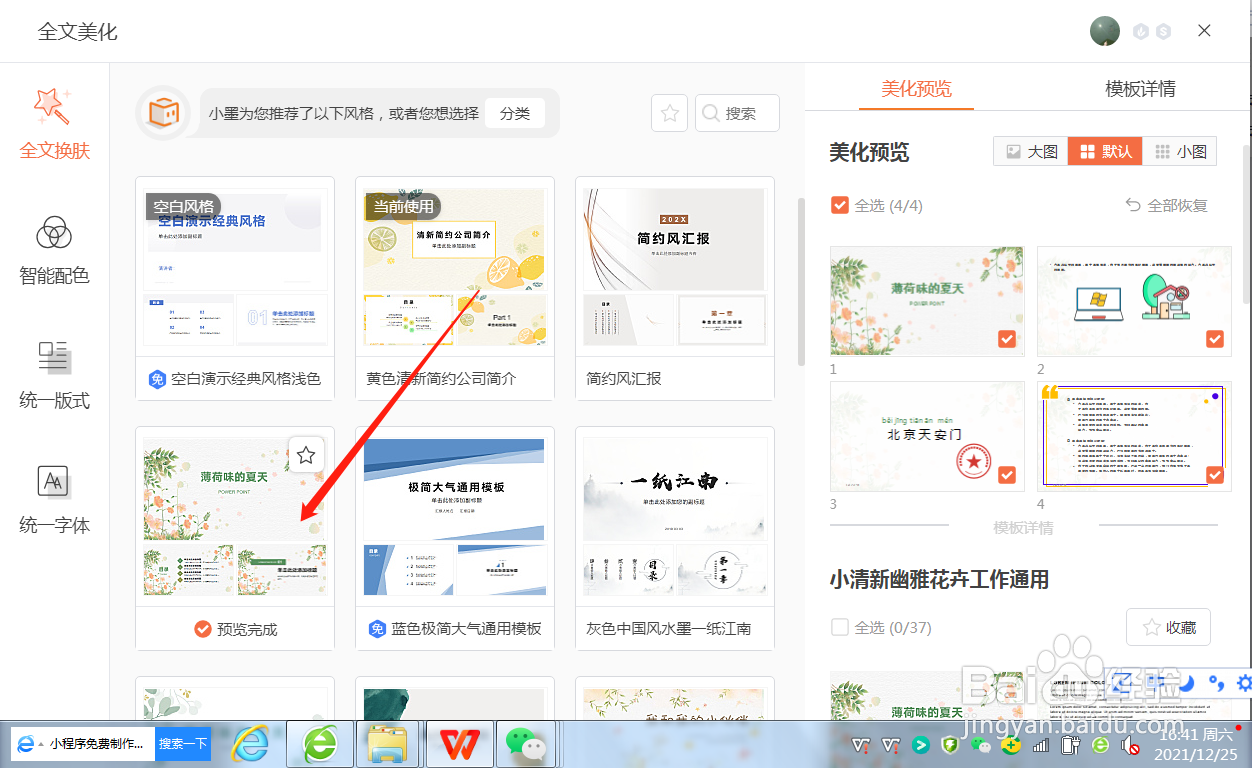1252x768 pixels.
Task: Check 全选 (0/37) for the template pages
Action: (840, 627)
